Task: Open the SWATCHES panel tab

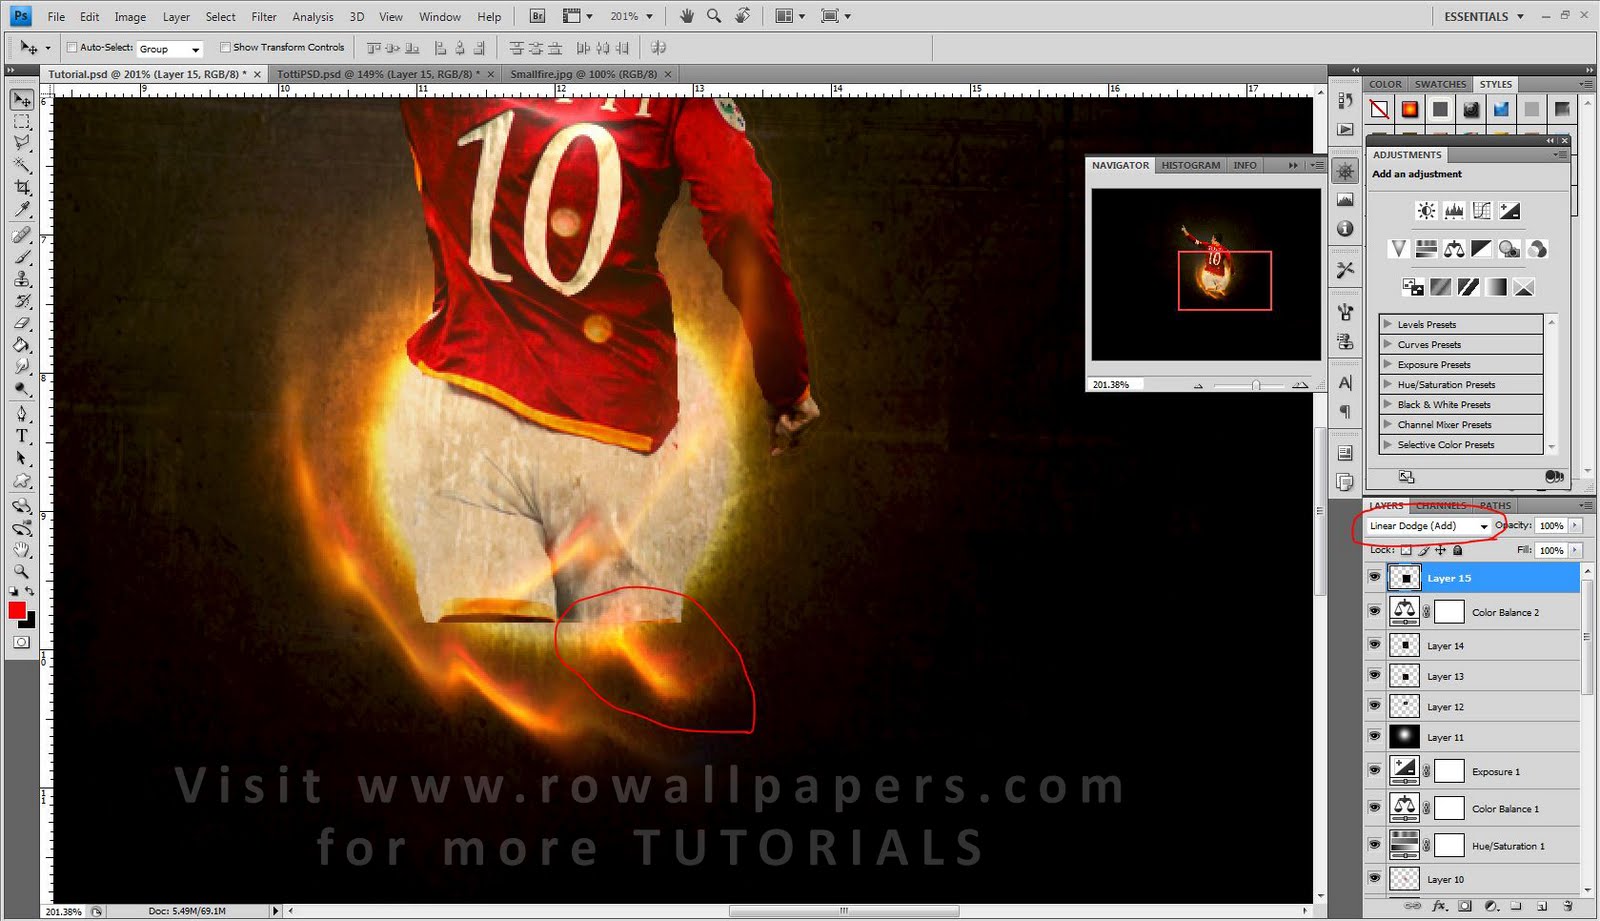Action: (1440, 84)
